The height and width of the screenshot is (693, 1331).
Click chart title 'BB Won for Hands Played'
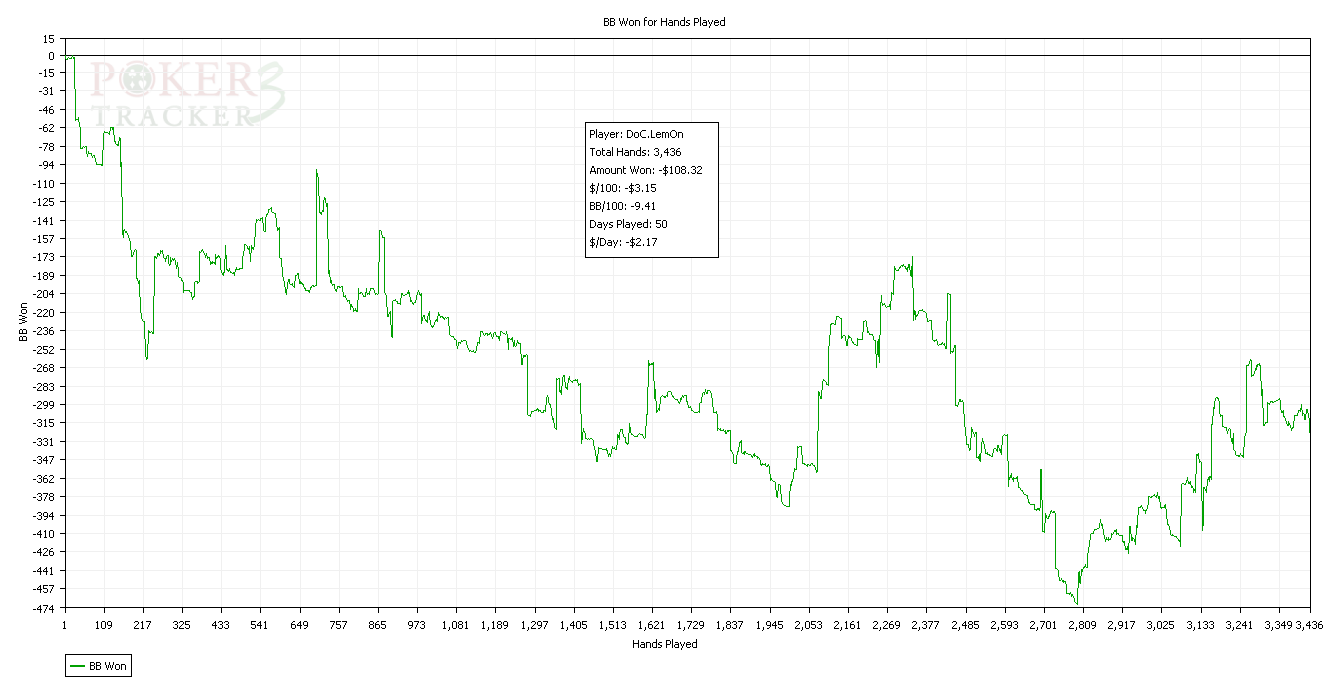(665, 22)
